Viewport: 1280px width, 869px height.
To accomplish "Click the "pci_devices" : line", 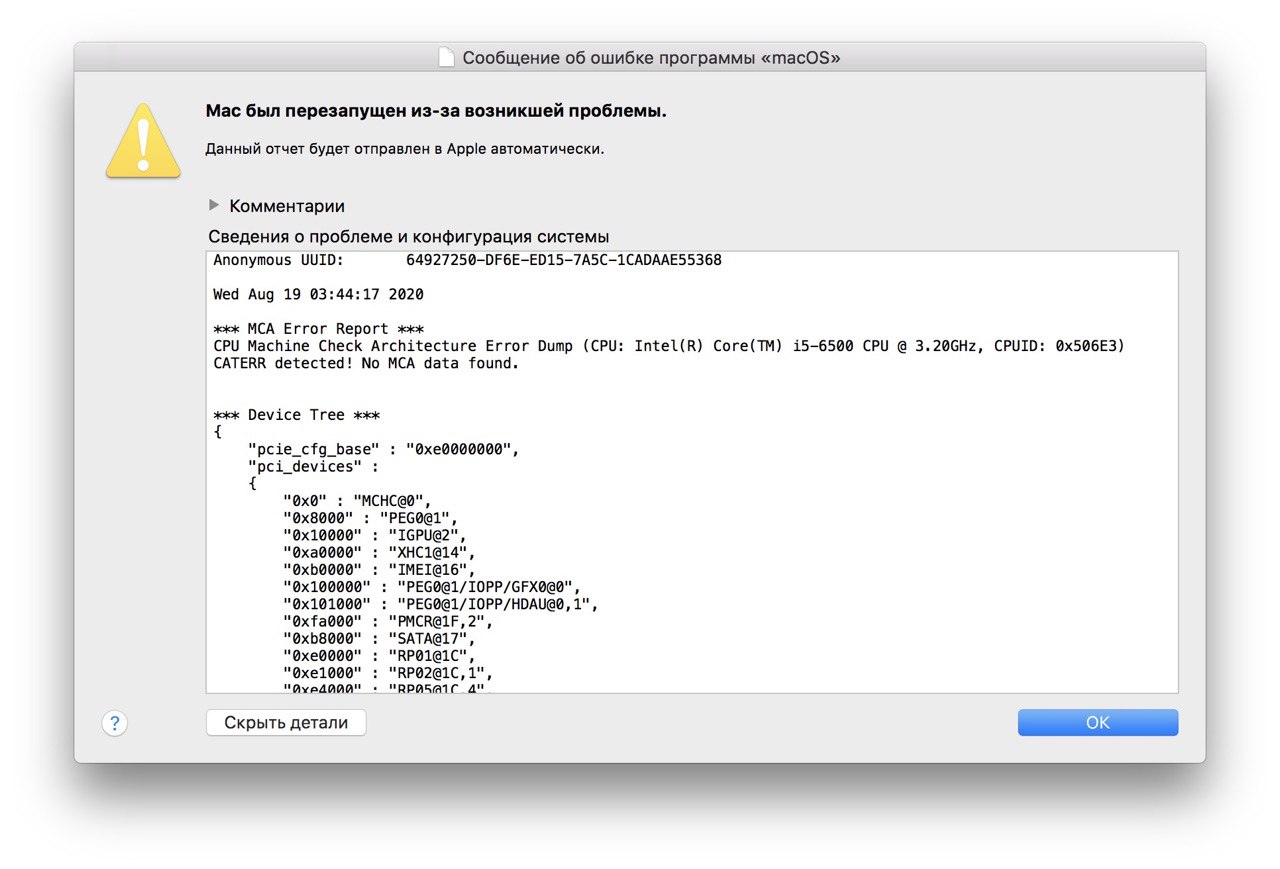I will [314, 467].
